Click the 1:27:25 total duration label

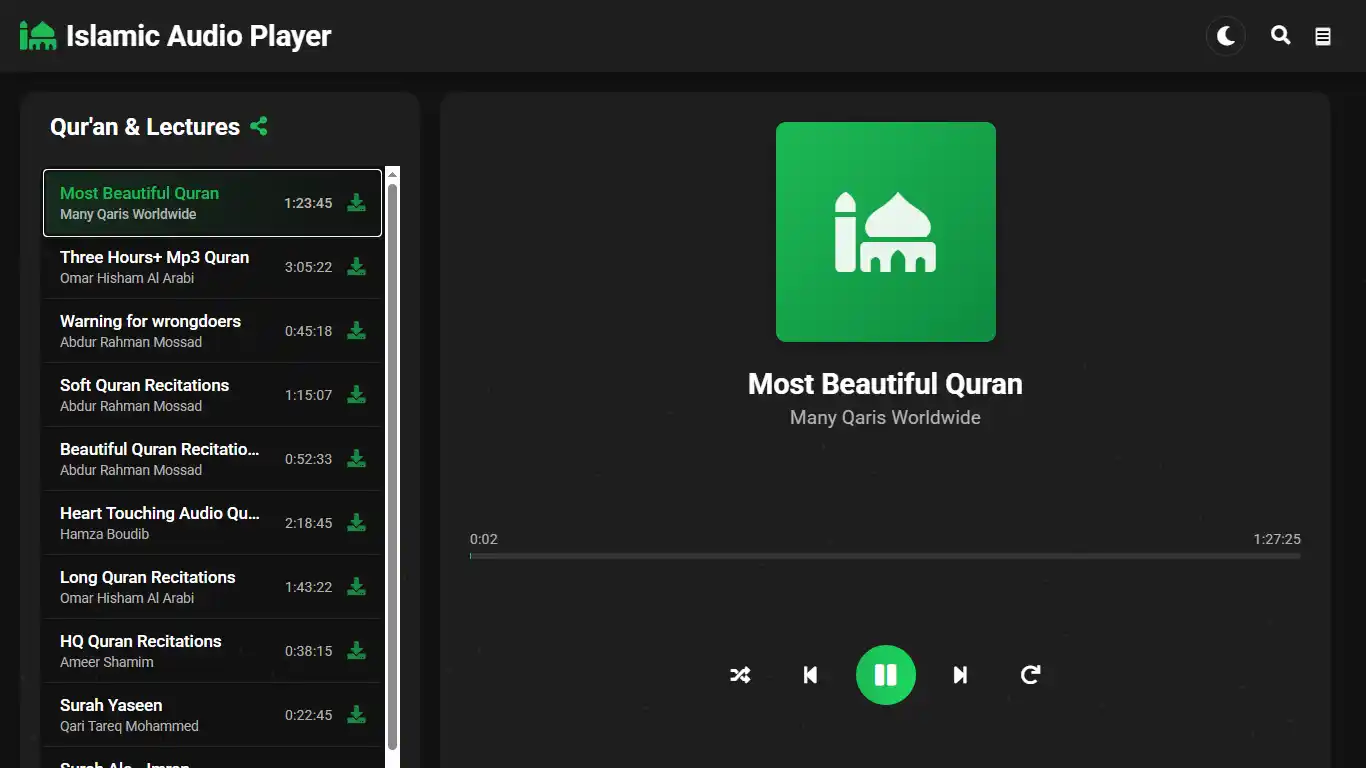pyautogui.click(x=1277, y=539)
